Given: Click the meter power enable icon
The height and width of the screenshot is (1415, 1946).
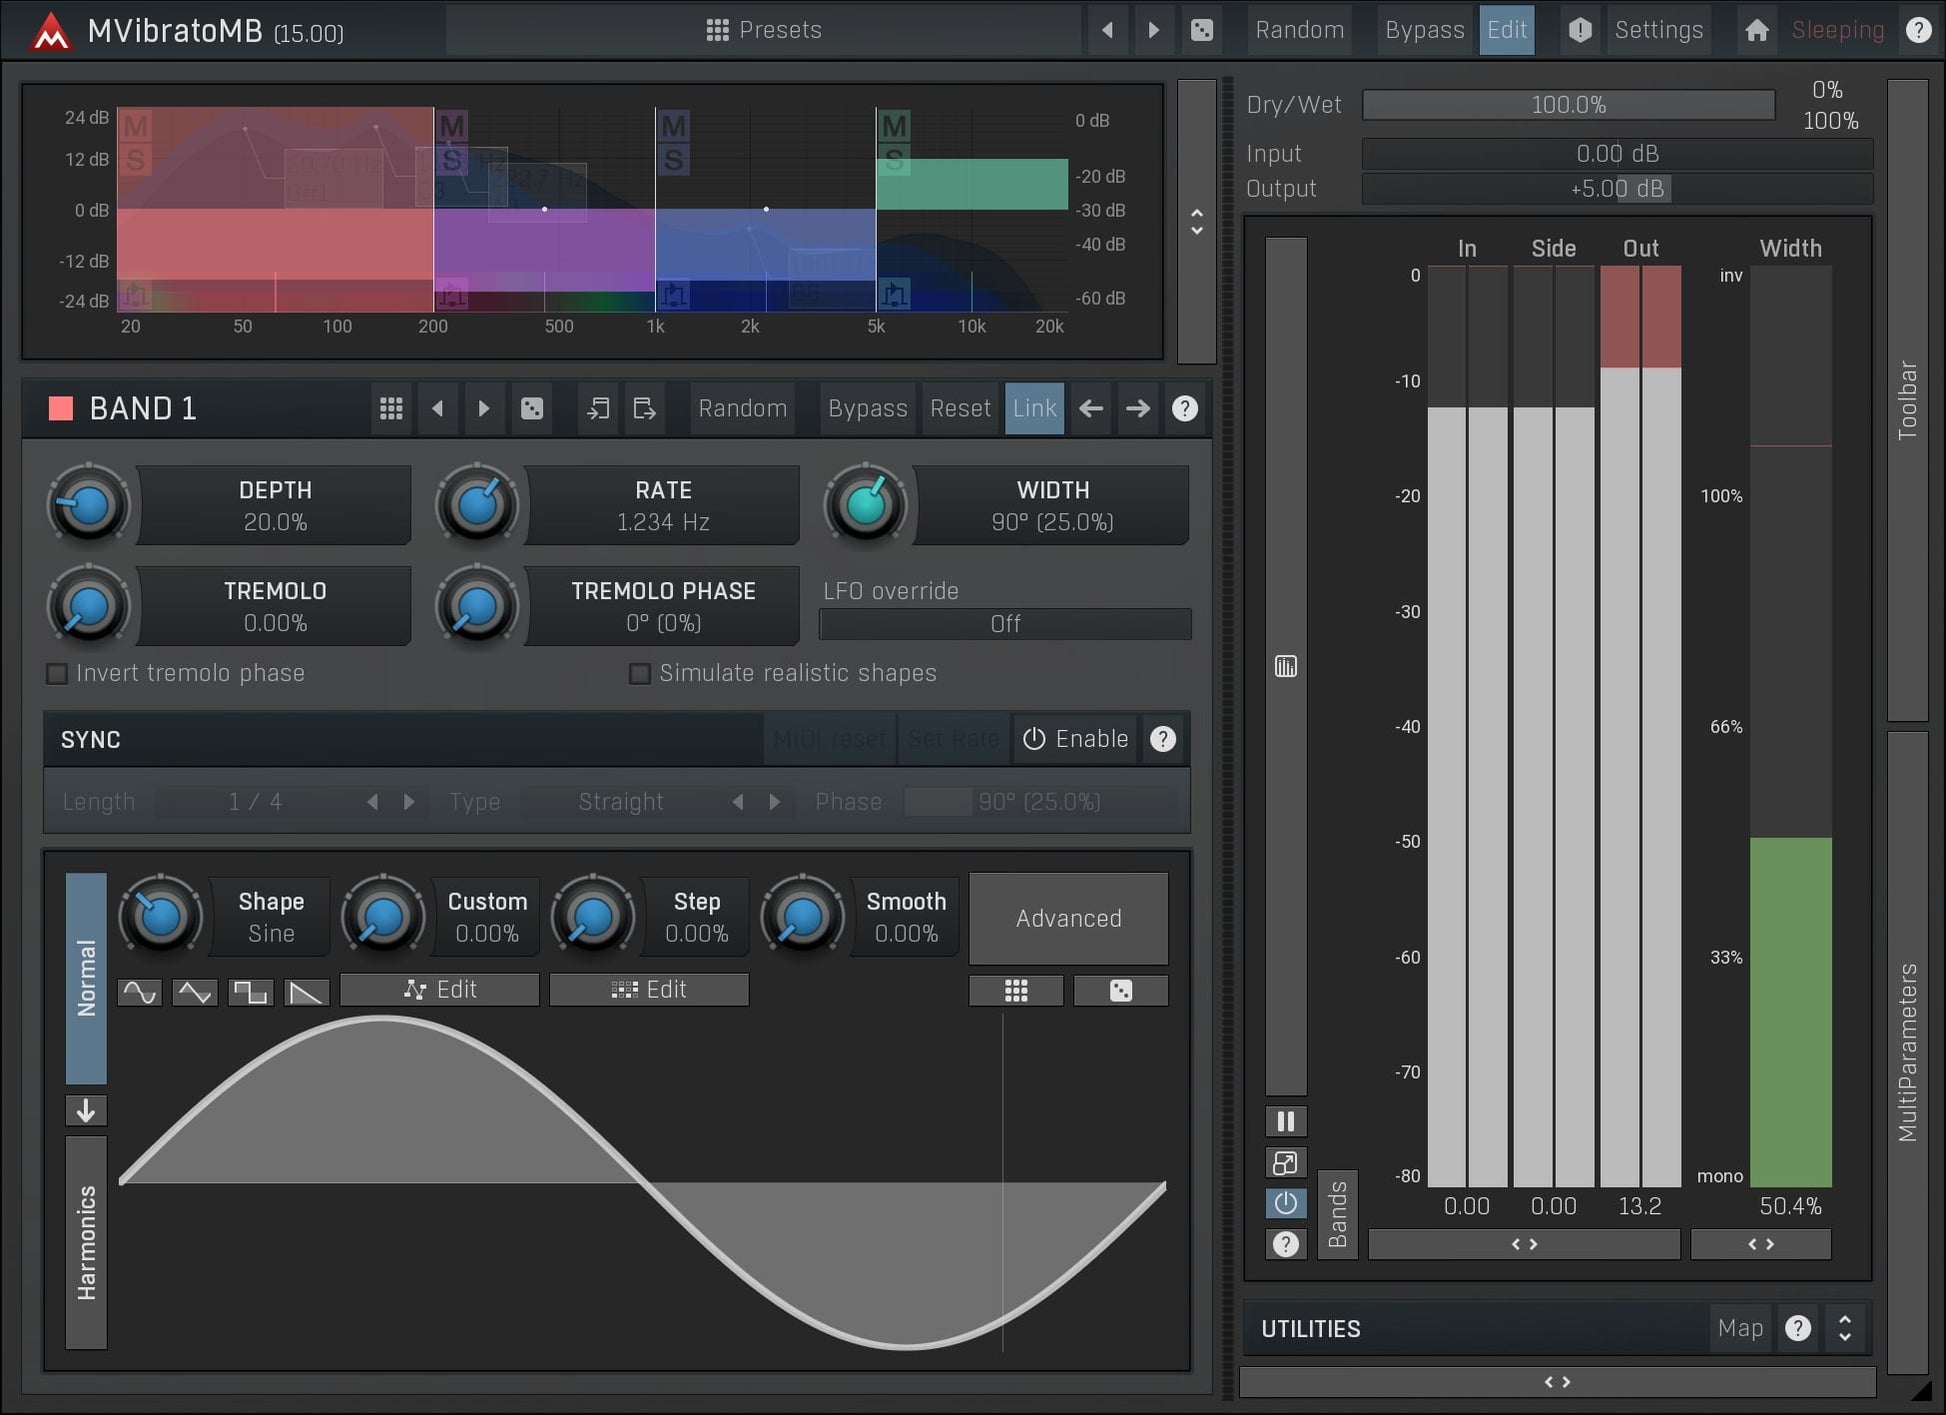Looking at the screenshot, I should coord(1285,1203).
